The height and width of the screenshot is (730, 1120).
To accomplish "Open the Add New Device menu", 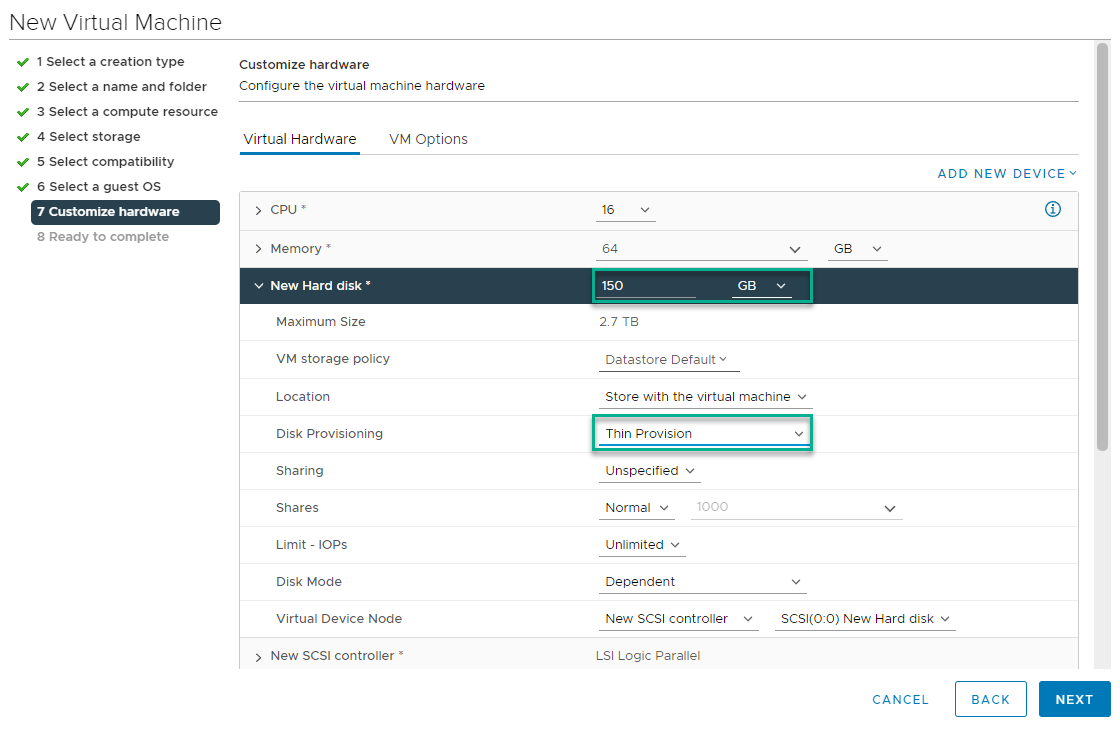I will pos(1007,173).
